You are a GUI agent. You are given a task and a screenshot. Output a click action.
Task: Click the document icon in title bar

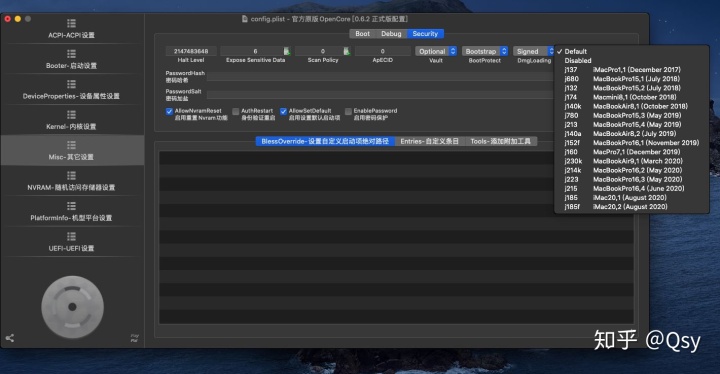click(x=245, y=19)
